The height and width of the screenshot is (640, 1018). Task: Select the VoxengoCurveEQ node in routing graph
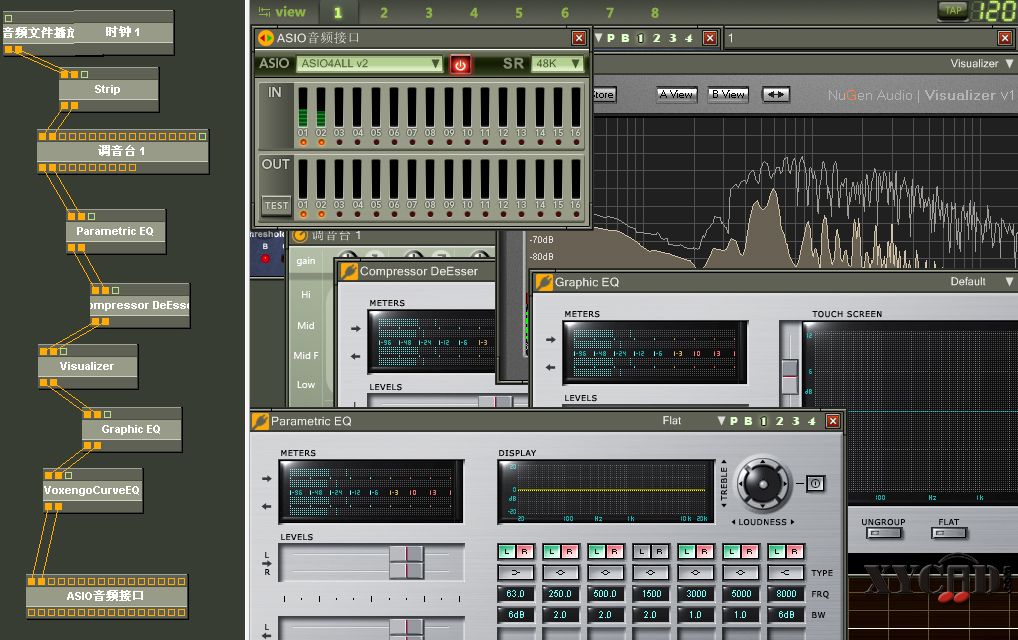92,490
